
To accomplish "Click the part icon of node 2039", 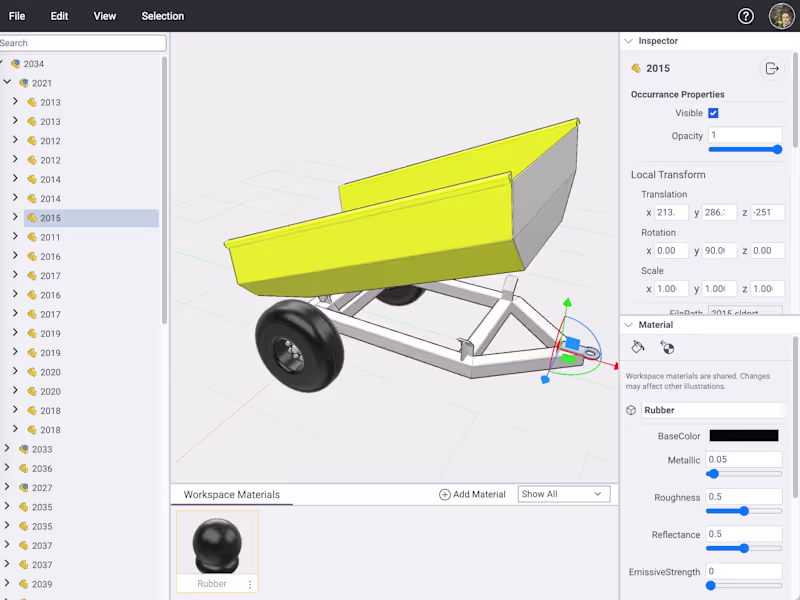I will 24,584.
